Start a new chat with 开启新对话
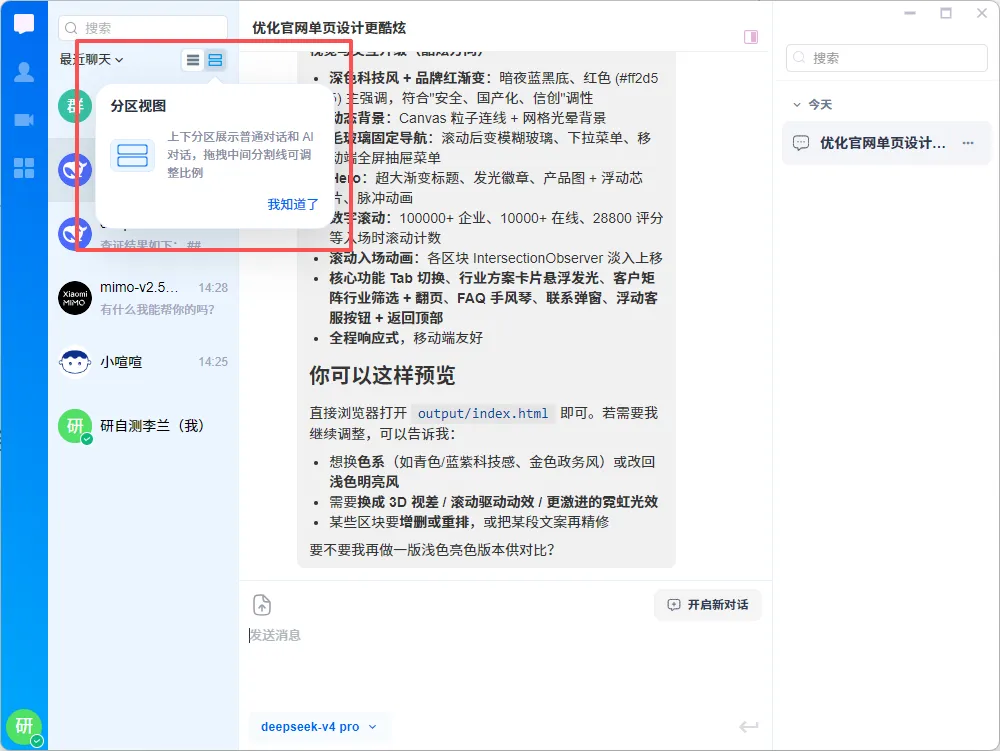 [x=708, y=604]
